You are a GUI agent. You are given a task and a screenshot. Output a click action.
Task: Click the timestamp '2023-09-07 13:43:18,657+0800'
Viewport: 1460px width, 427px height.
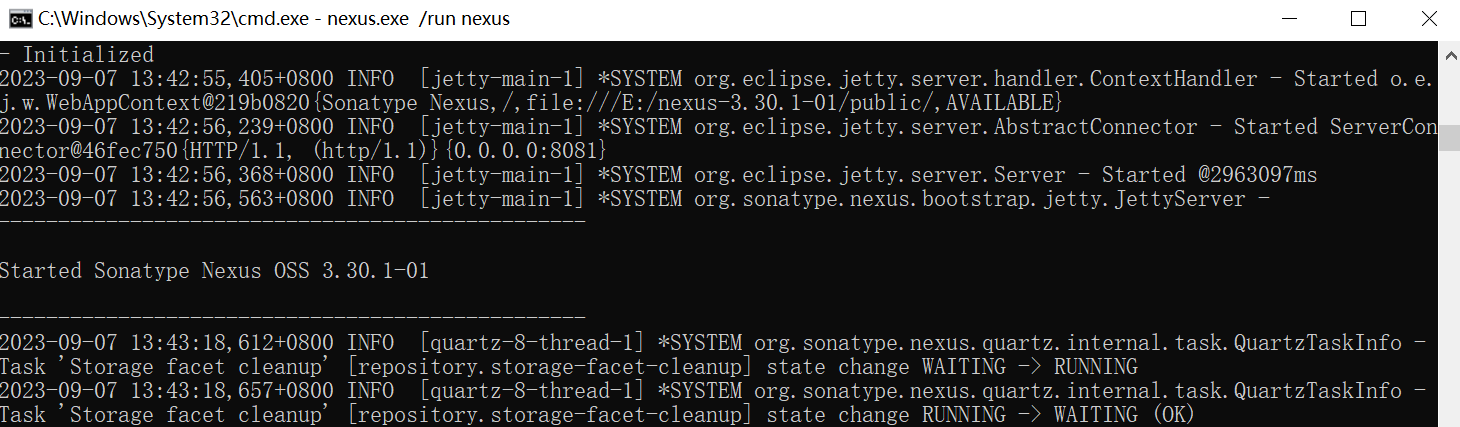coord(167,391)
